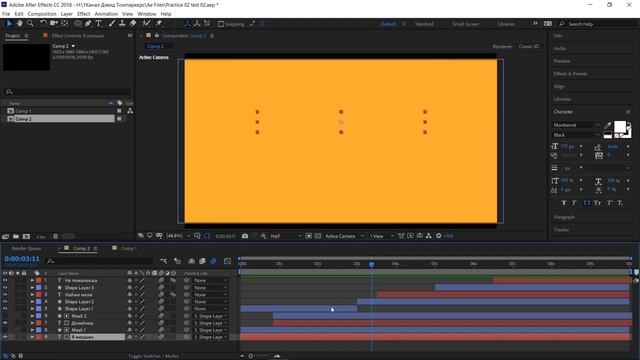Screen dimensions: 640x360
Task: Select the Pan Behind anchor point tool
Action: pyautogui.click(x=64, y=24)
